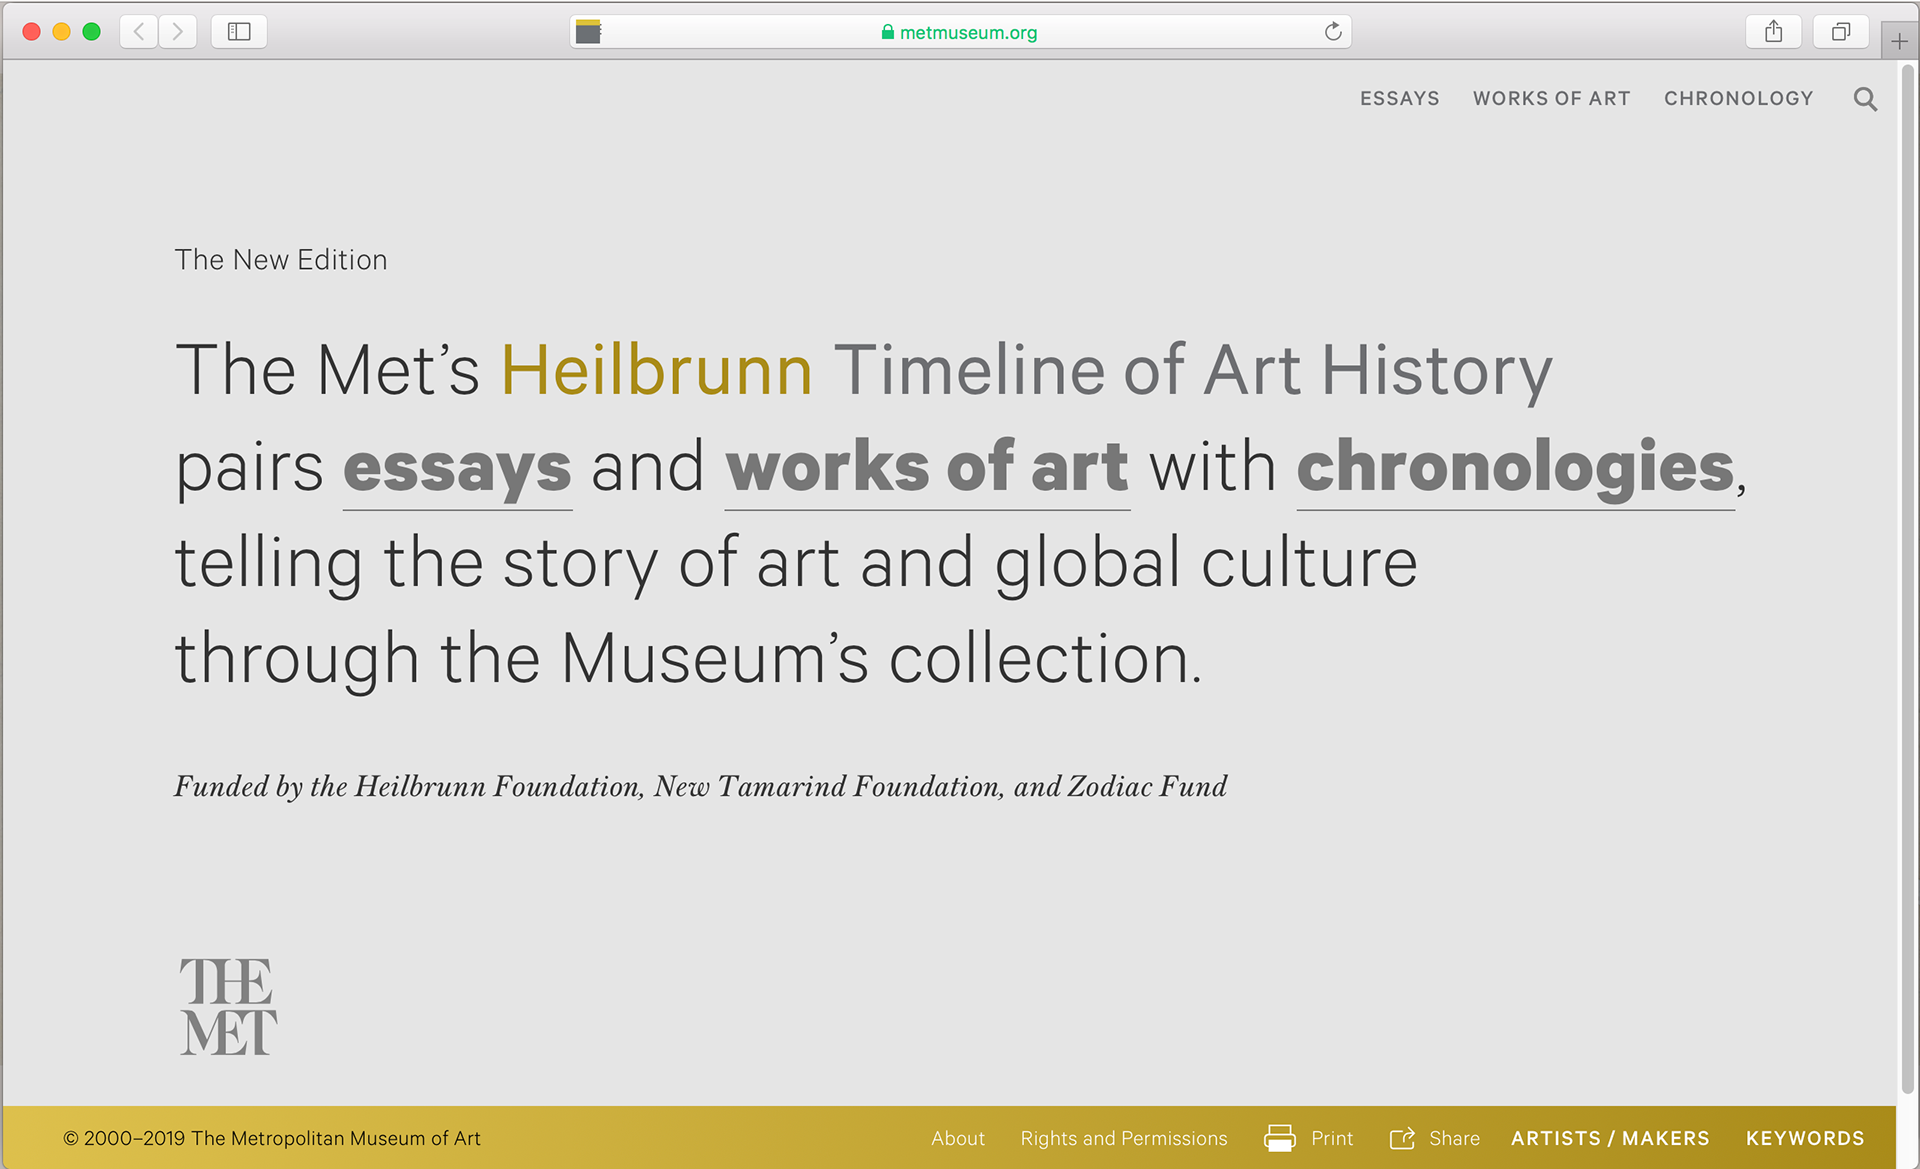The width and height of the screenshot is (1920, 1169).
Task: Add a new tab with plus button
Action: click(1899, 41)
